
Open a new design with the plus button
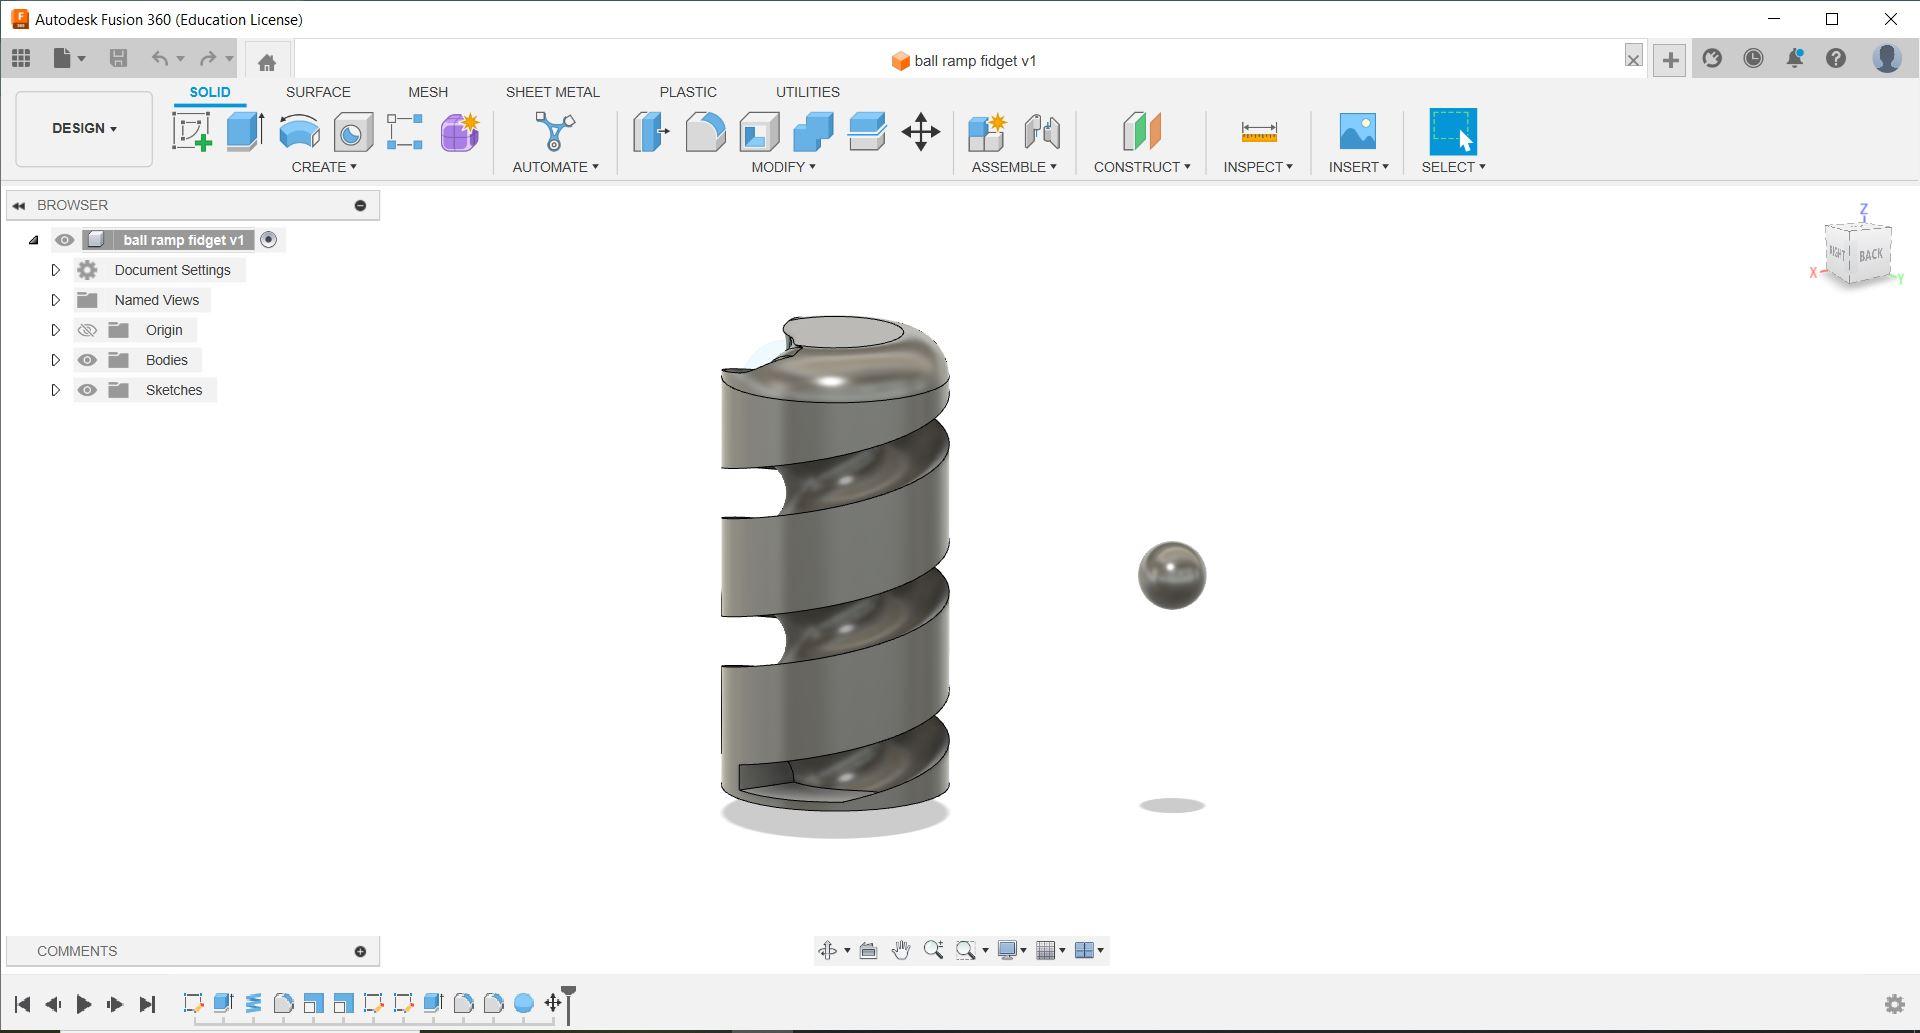tap(1670, 60)
